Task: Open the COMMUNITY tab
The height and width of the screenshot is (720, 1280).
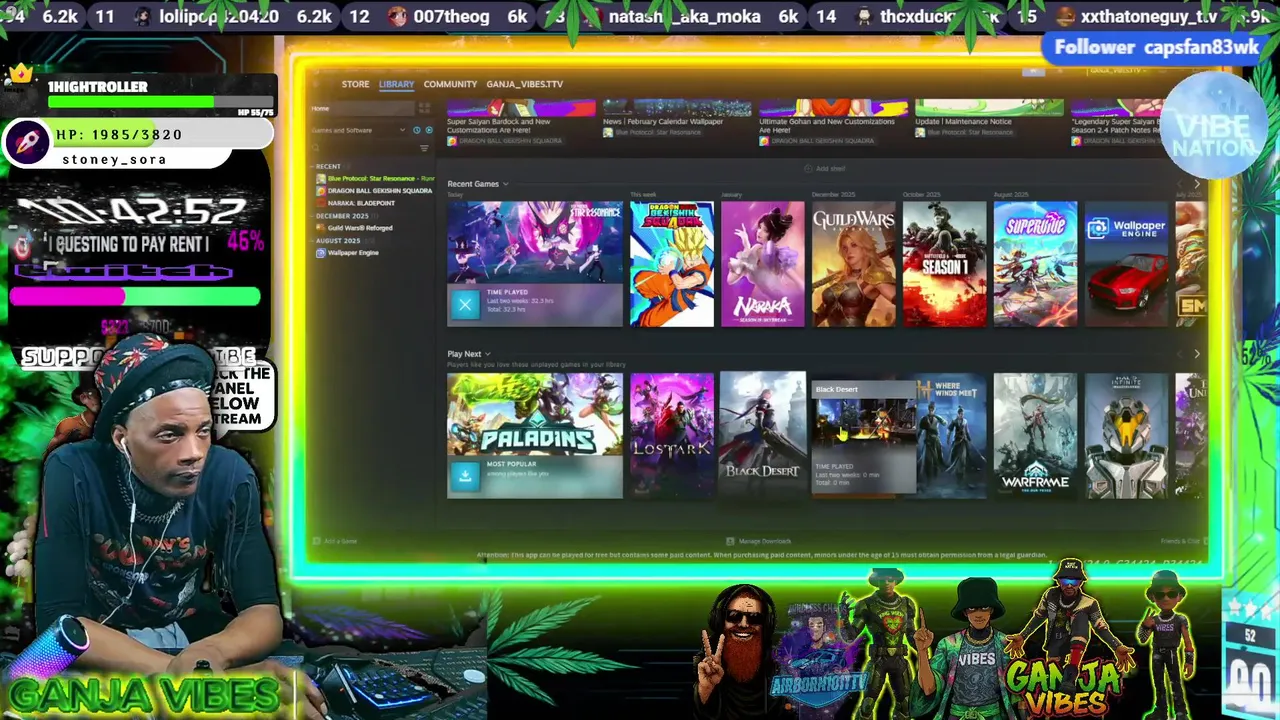Action: [x=450, y=84]
